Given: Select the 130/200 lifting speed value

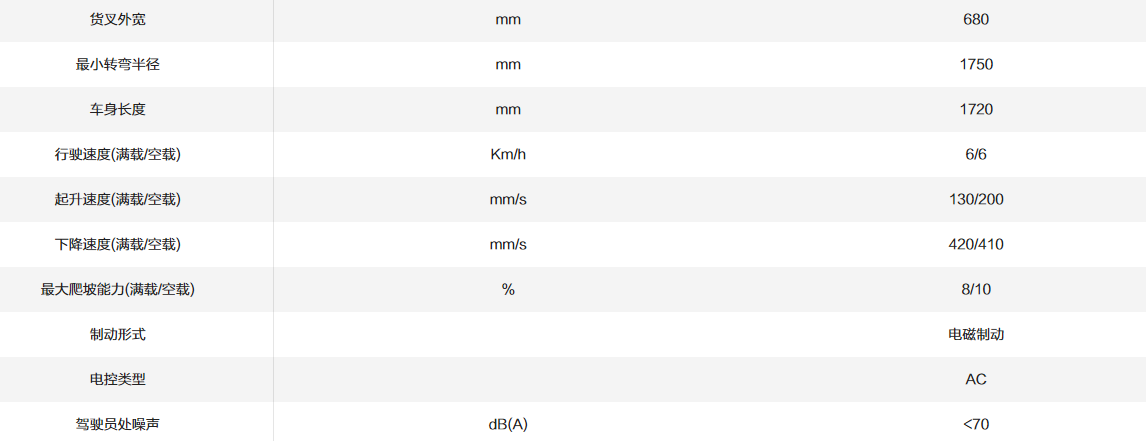Looking at the screenshot, I should coord(975,200).
